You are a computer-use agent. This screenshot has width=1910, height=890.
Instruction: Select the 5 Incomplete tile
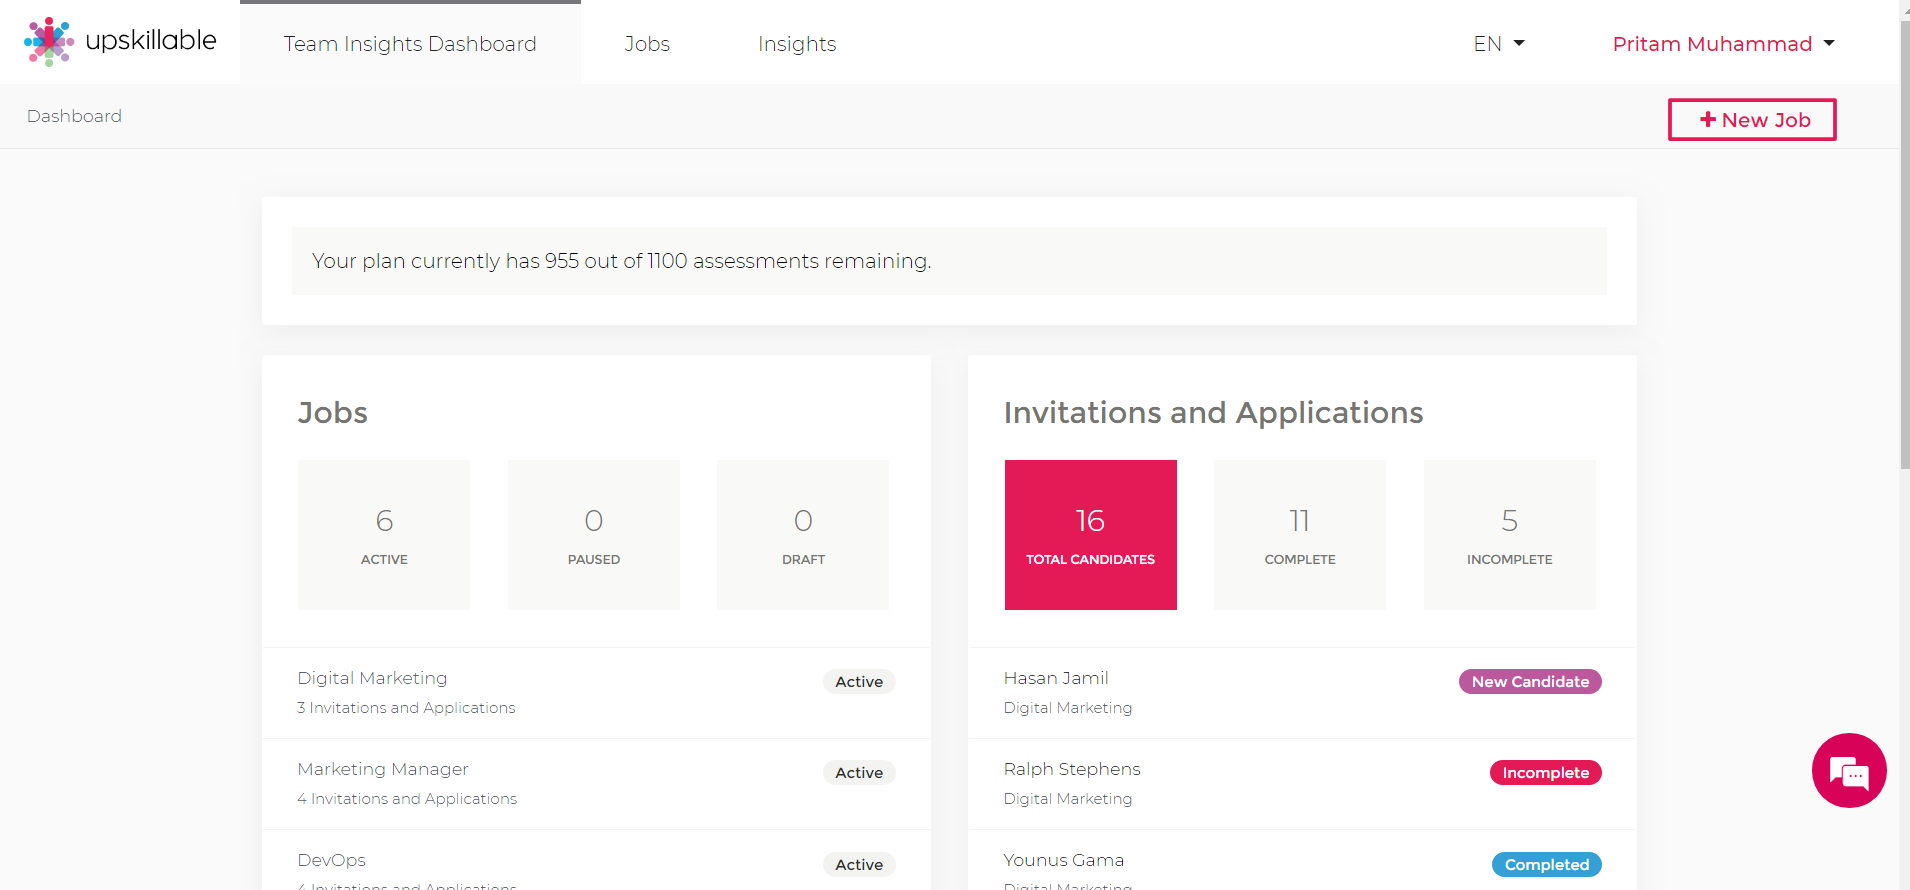tap(1510, 535)
